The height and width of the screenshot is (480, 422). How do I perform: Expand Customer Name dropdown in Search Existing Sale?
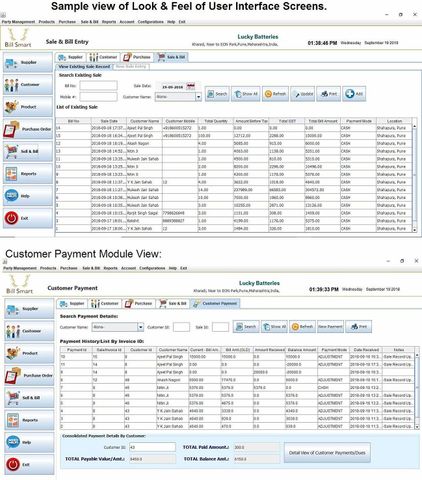coord(198,97)
